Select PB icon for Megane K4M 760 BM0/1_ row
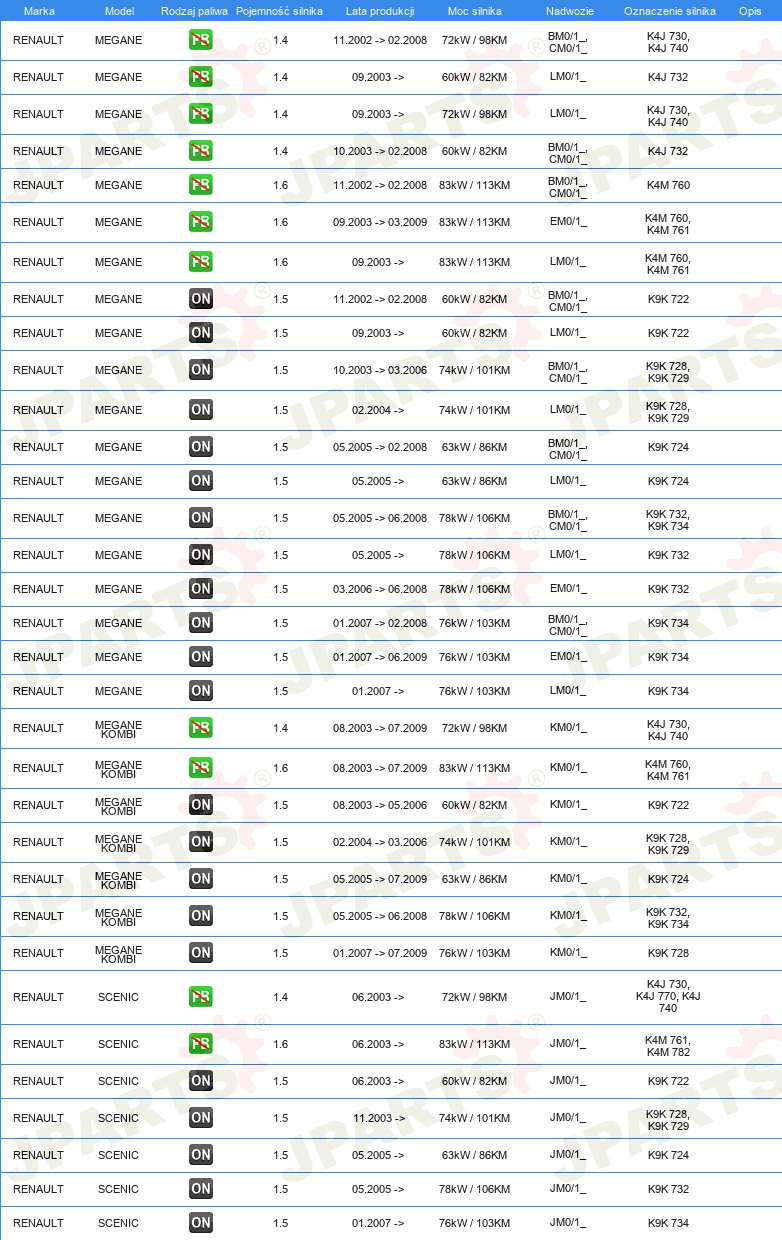This screenshot has width=782, height=1240. pos(201,185)
